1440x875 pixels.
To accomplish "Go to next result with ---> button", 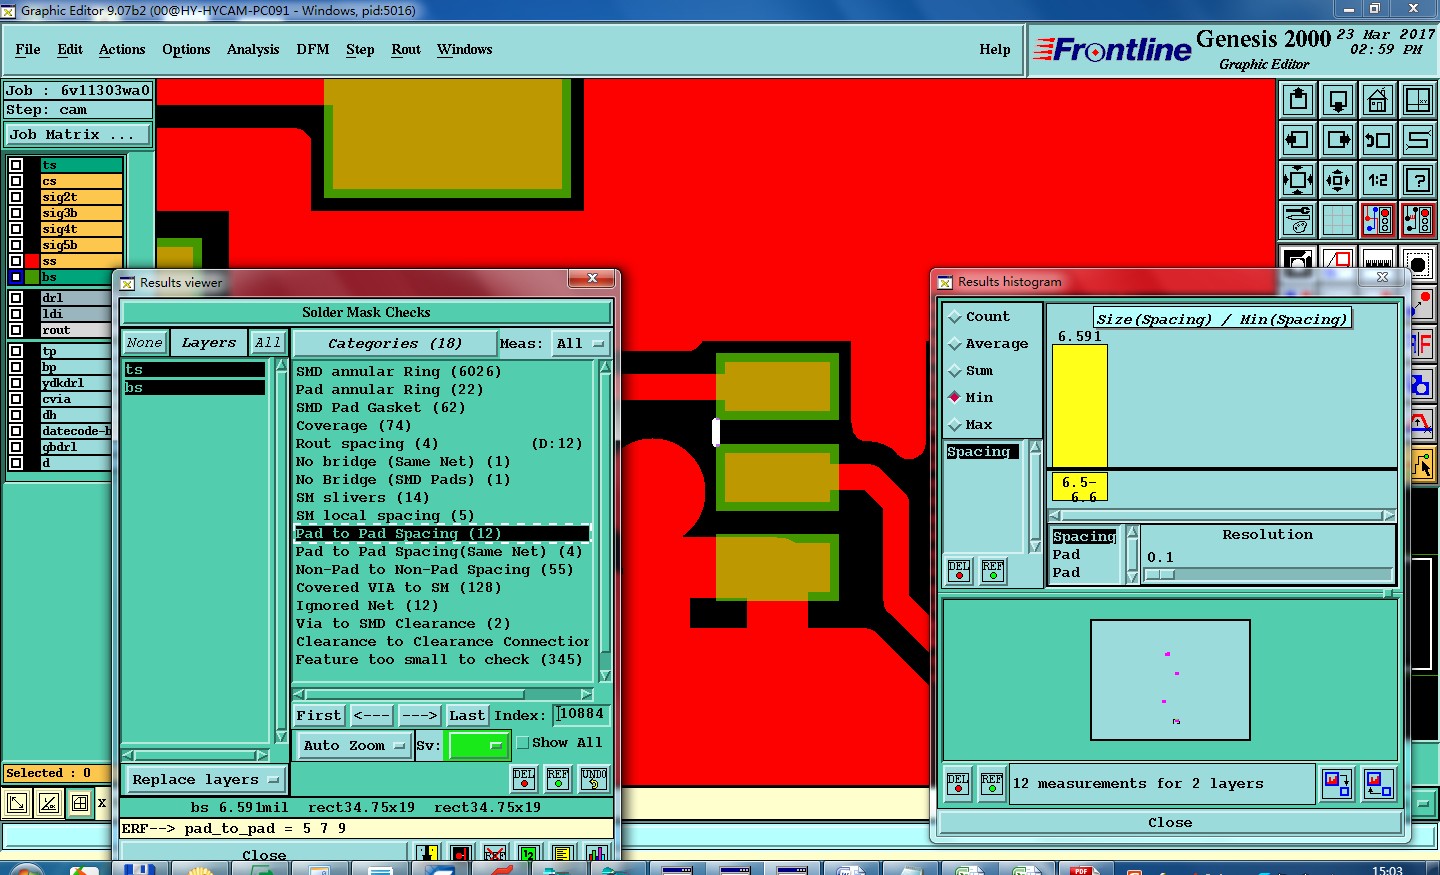I will [419, 716].
